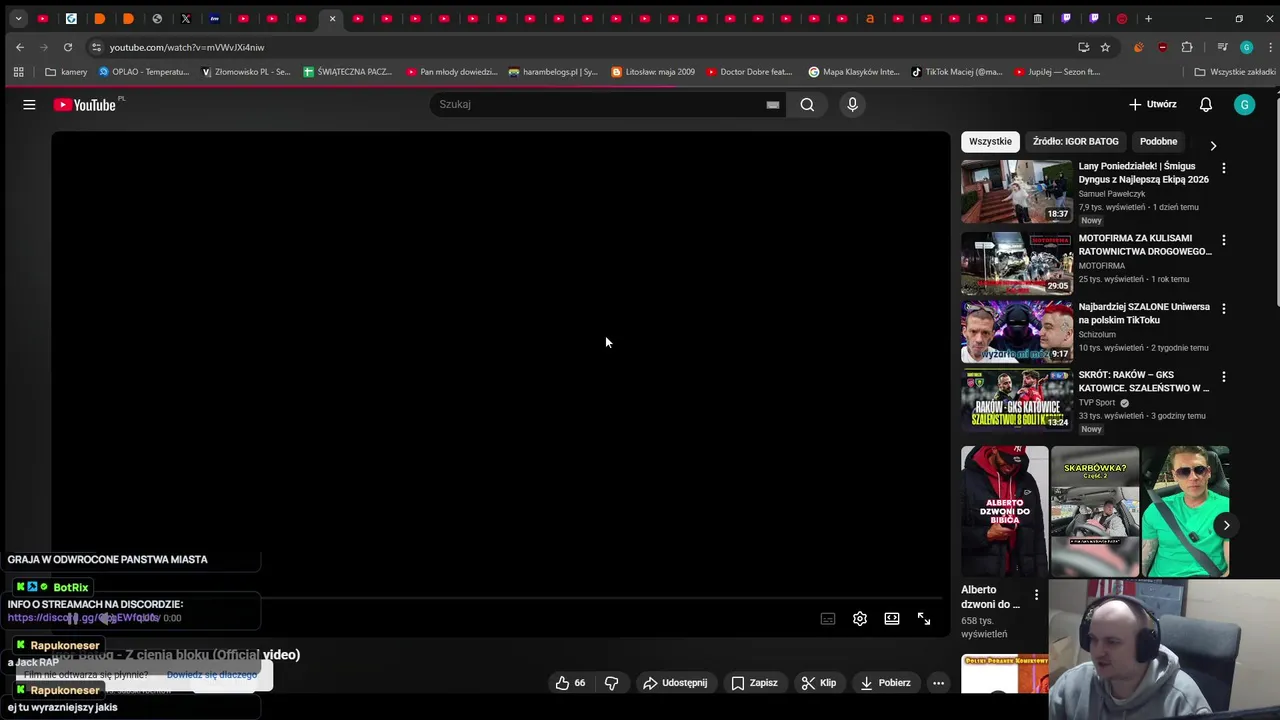Screen dimensions: 1280x720
Task: Open more actions ellipsis under video
Action: click(x=938, y=683)
